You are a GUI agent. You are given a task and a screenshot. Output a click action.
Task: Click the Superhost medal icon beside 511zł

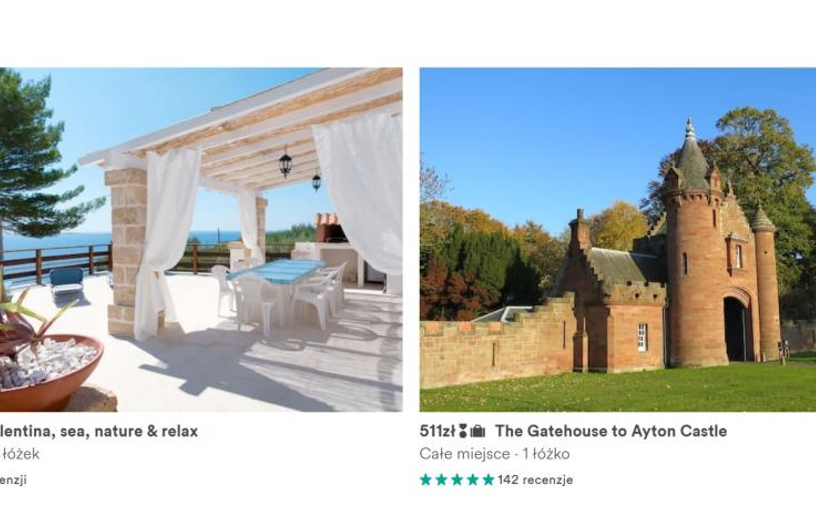coord(463,431)
